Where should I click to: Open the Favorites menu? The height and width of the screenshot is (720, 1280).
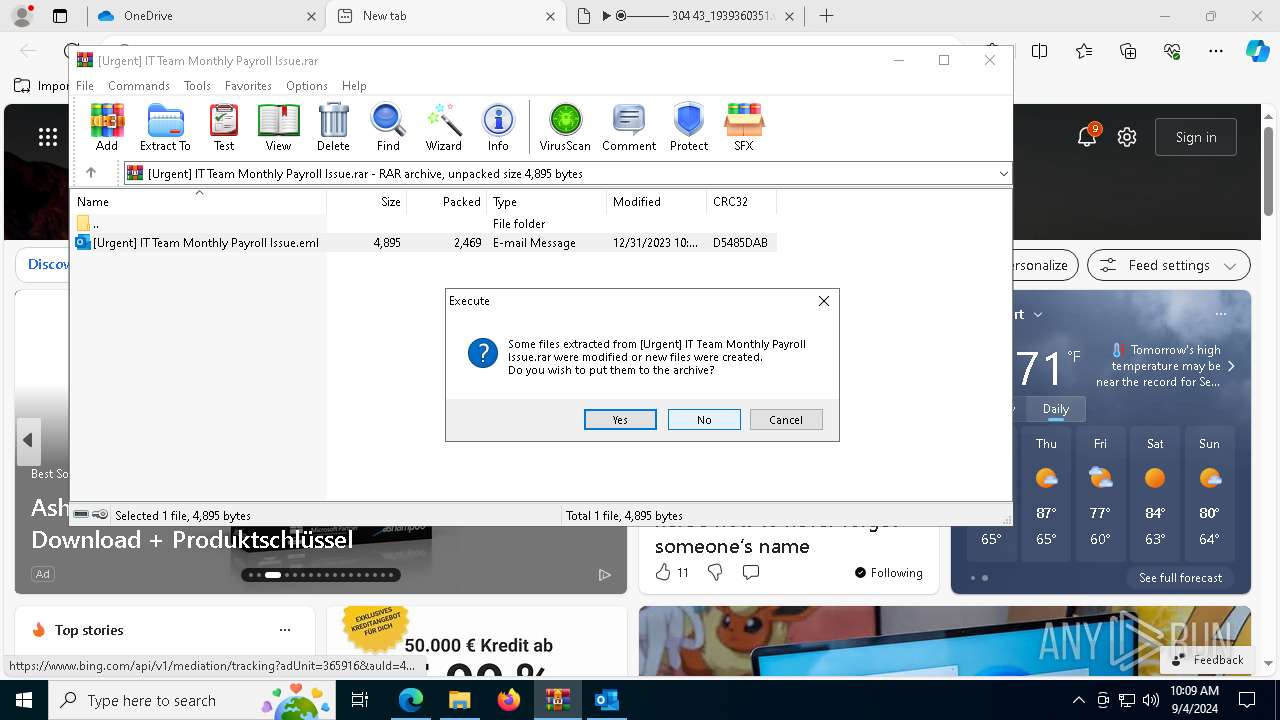(x=248, y=86)
